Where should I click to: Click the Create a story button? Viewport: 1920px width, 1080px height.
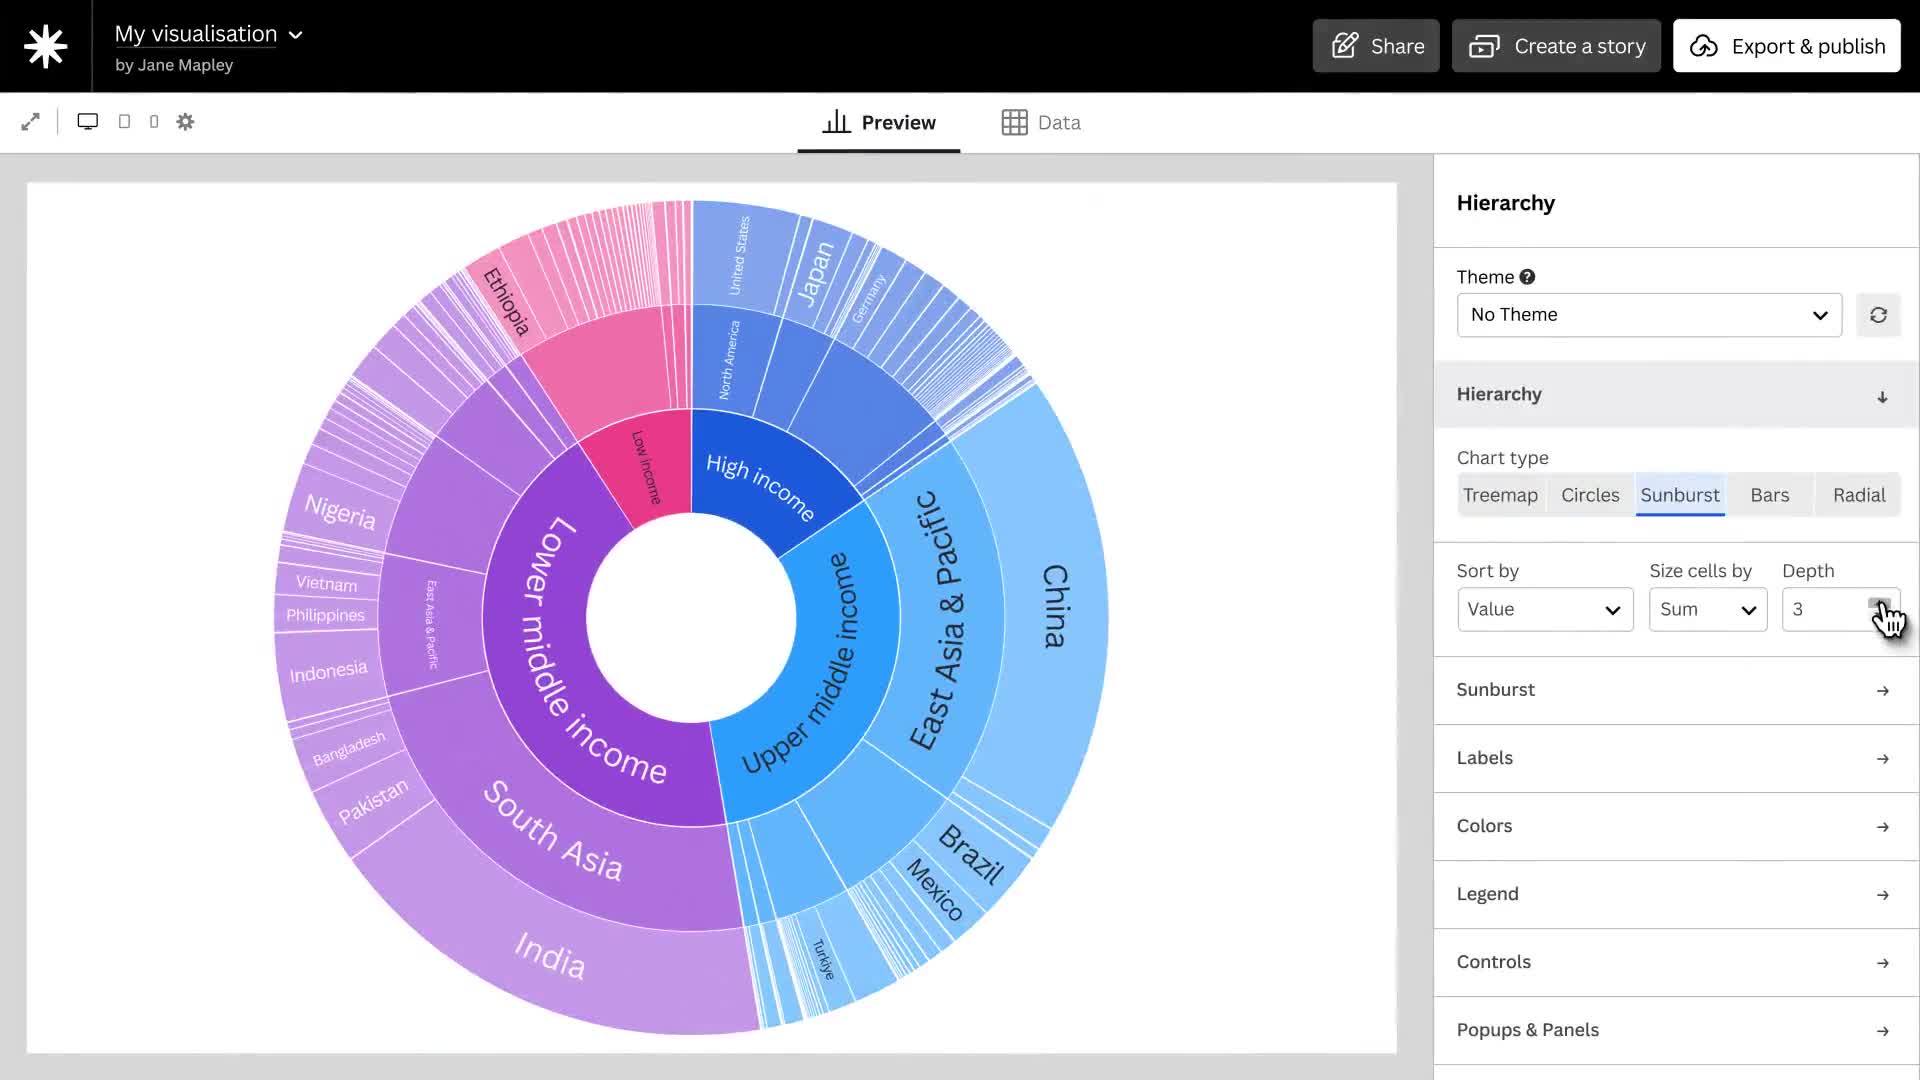tap(1556, 46)
